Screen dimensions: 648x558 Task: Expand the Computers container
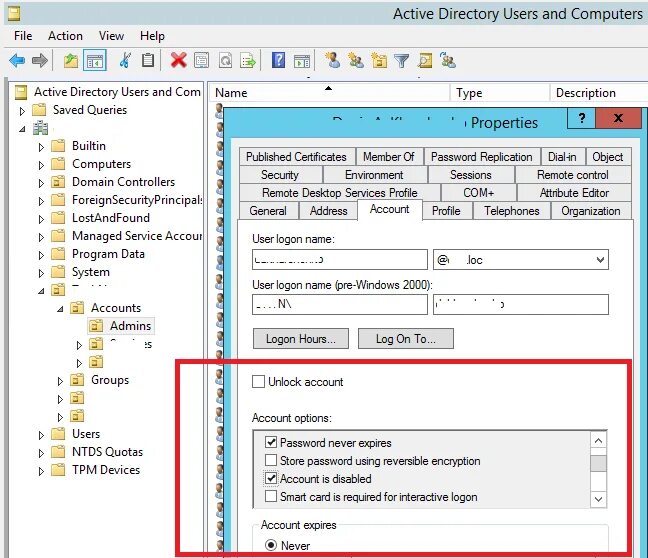41,165
